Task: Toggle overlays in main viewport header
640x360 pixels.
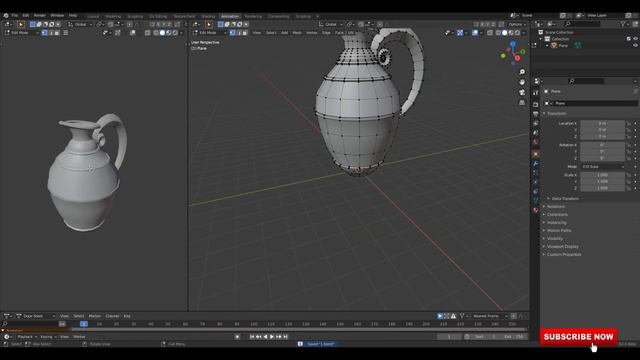Action: coord(475,33)
